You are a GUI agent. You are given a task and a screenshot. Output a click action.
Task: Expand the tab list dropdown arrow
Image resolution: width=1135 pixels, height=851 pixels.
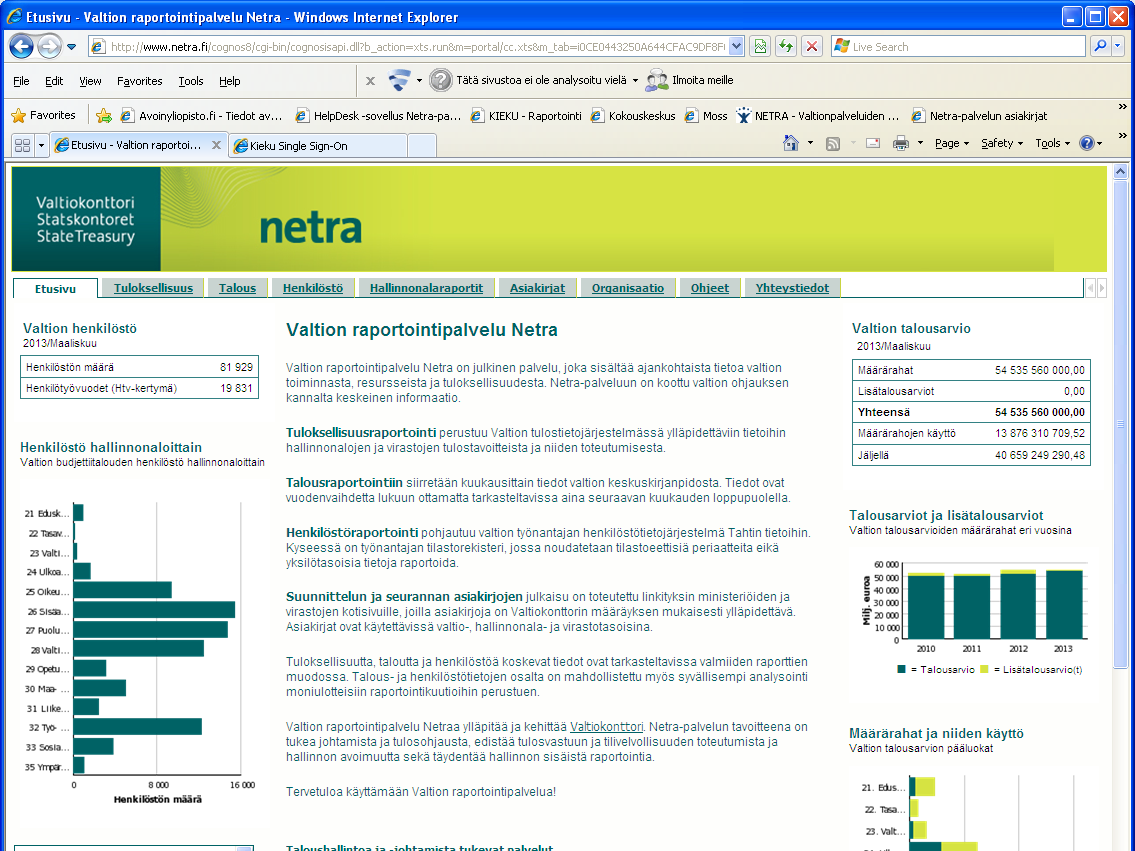pos(41,145)
